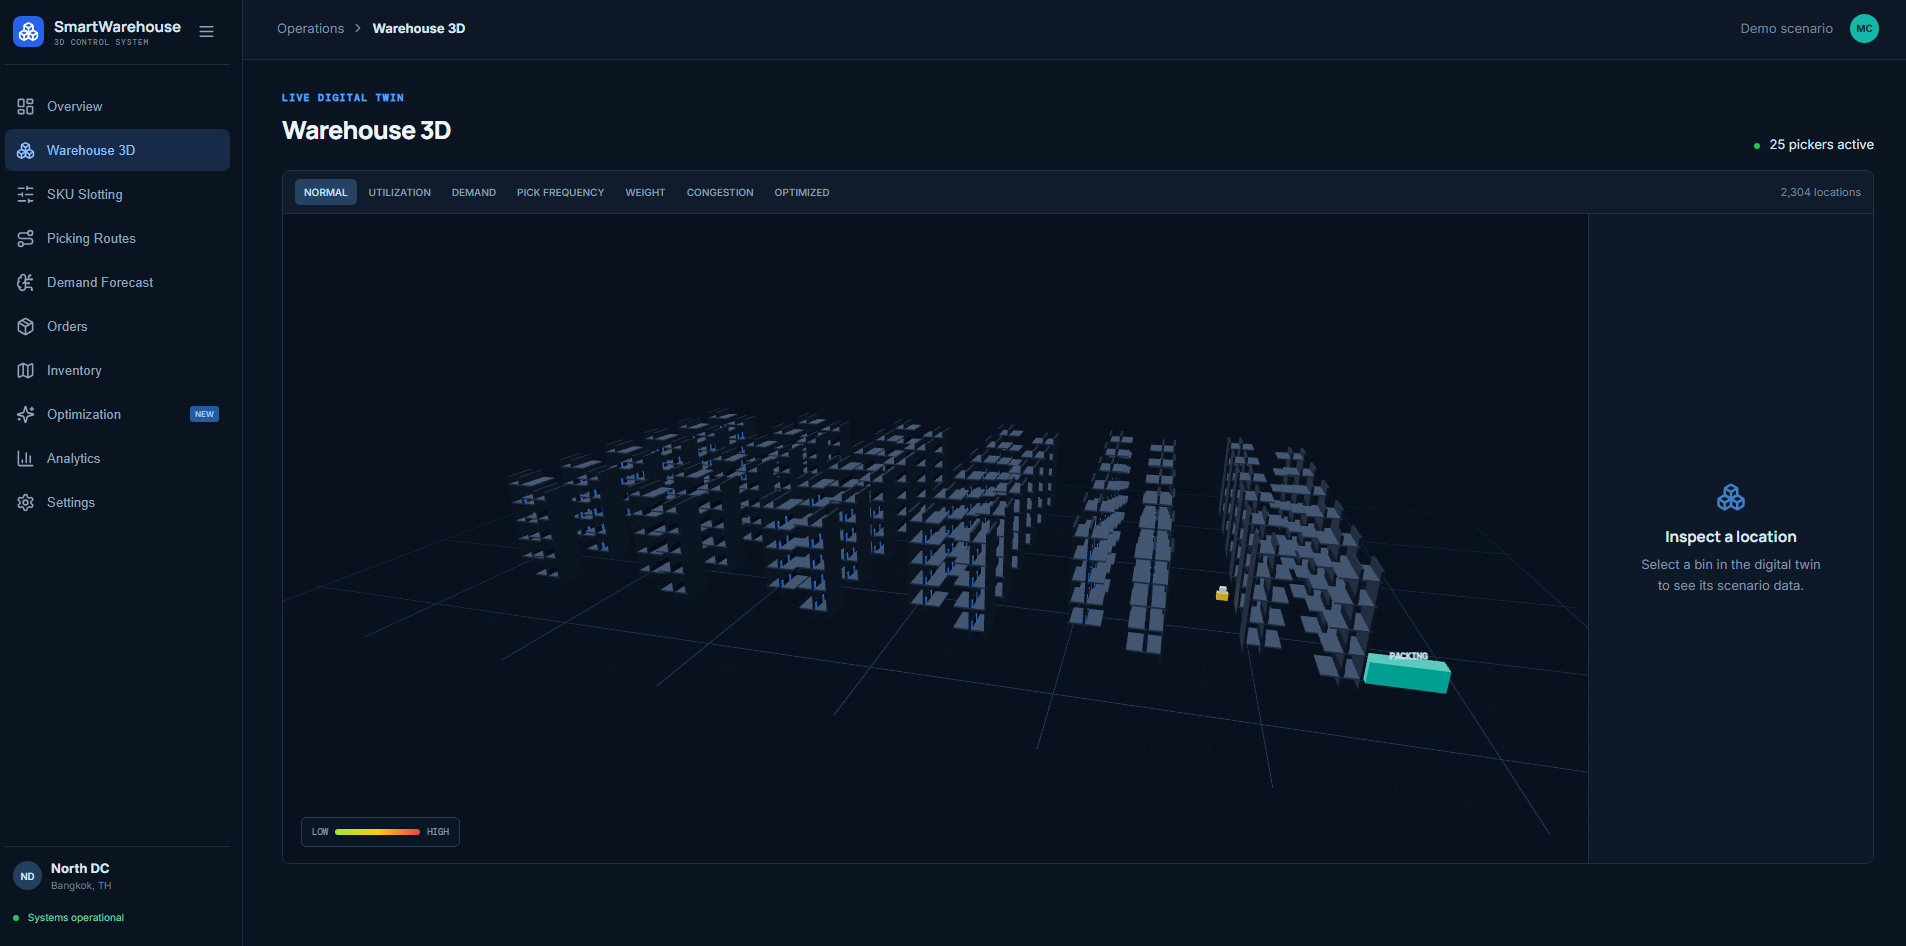
Task: Switch to the Demand view tab
Action: (x=474, y=193)
